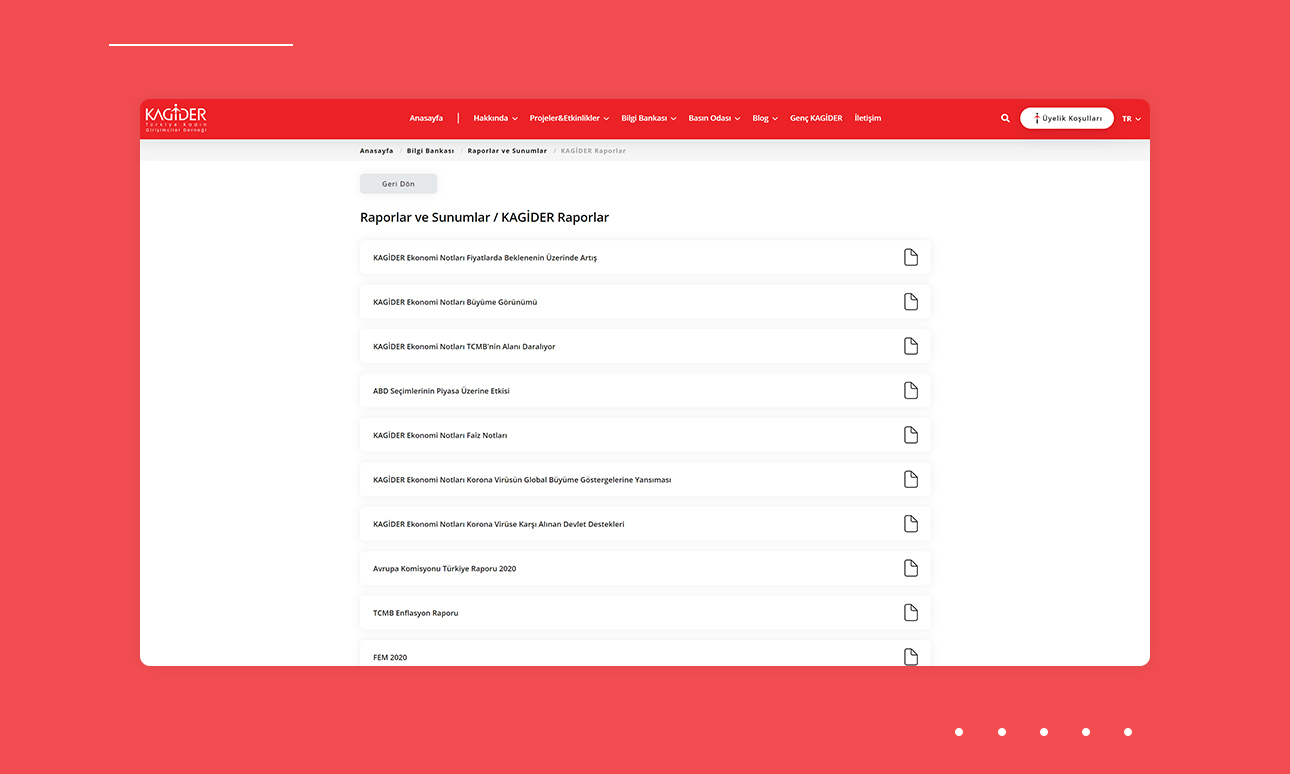Open document icon for Fiyatlarda Beklenenin Üzerinde Artış
The height and width of the screenshot is (774, 1290).
pos(911,257)
